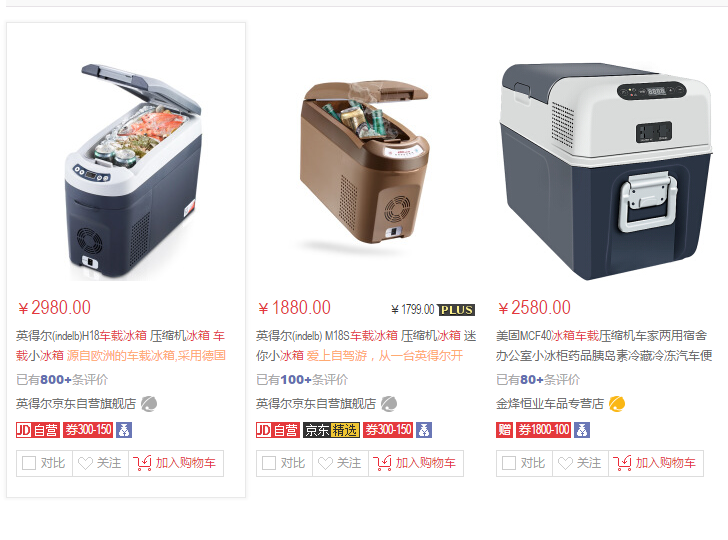
Task: Click the yellow chat icon next to 金烽恒业车品专营店
Action: 617,404
